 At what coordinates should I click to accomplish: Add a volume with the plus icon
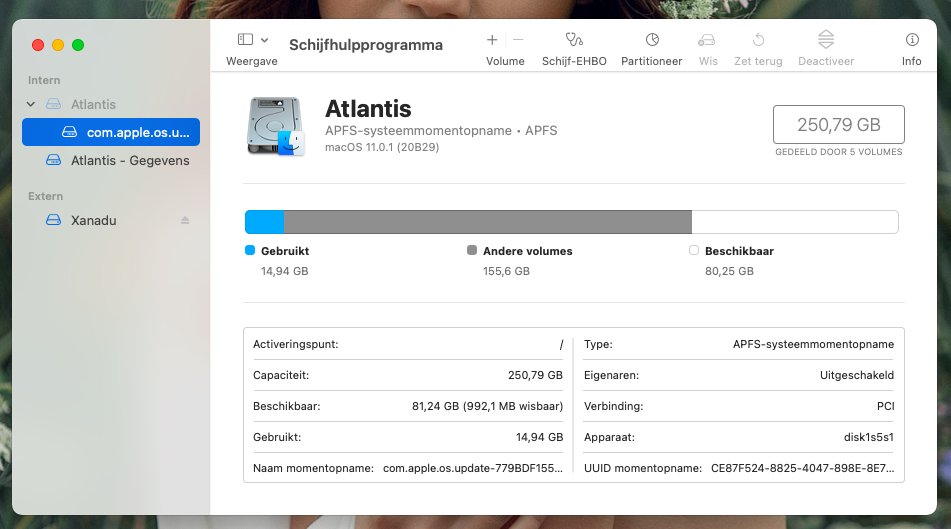pos(492,40)
